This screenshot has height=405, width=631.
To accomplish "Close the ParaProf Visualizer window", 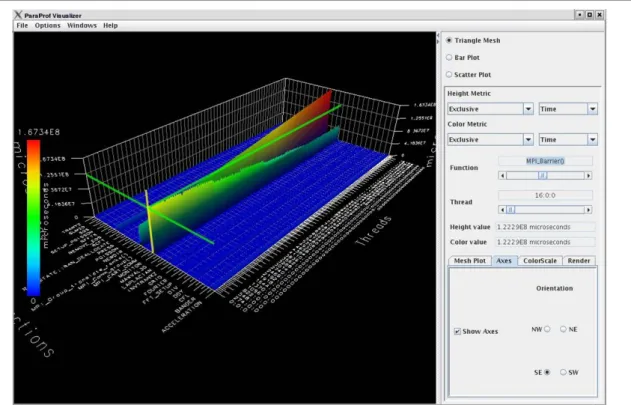I will pos(600,14).
